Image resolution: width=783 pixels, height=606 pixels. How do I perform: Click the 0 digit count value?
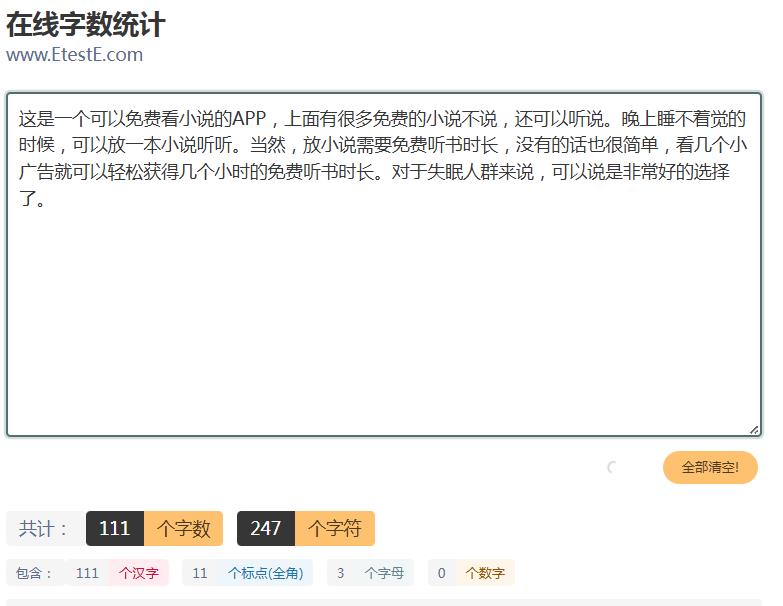[441, 573]
